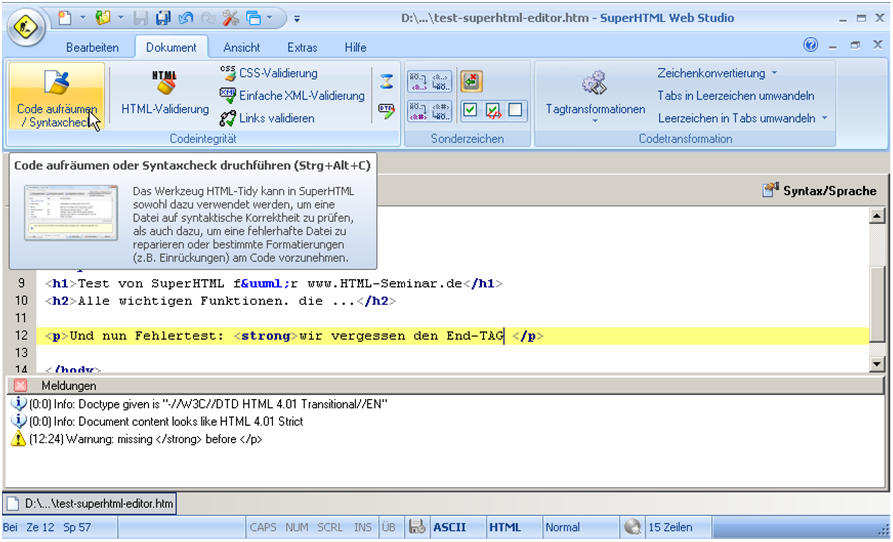Click Links validieren
This screenshot has width=893, height=542.
(x=267, y=118)
